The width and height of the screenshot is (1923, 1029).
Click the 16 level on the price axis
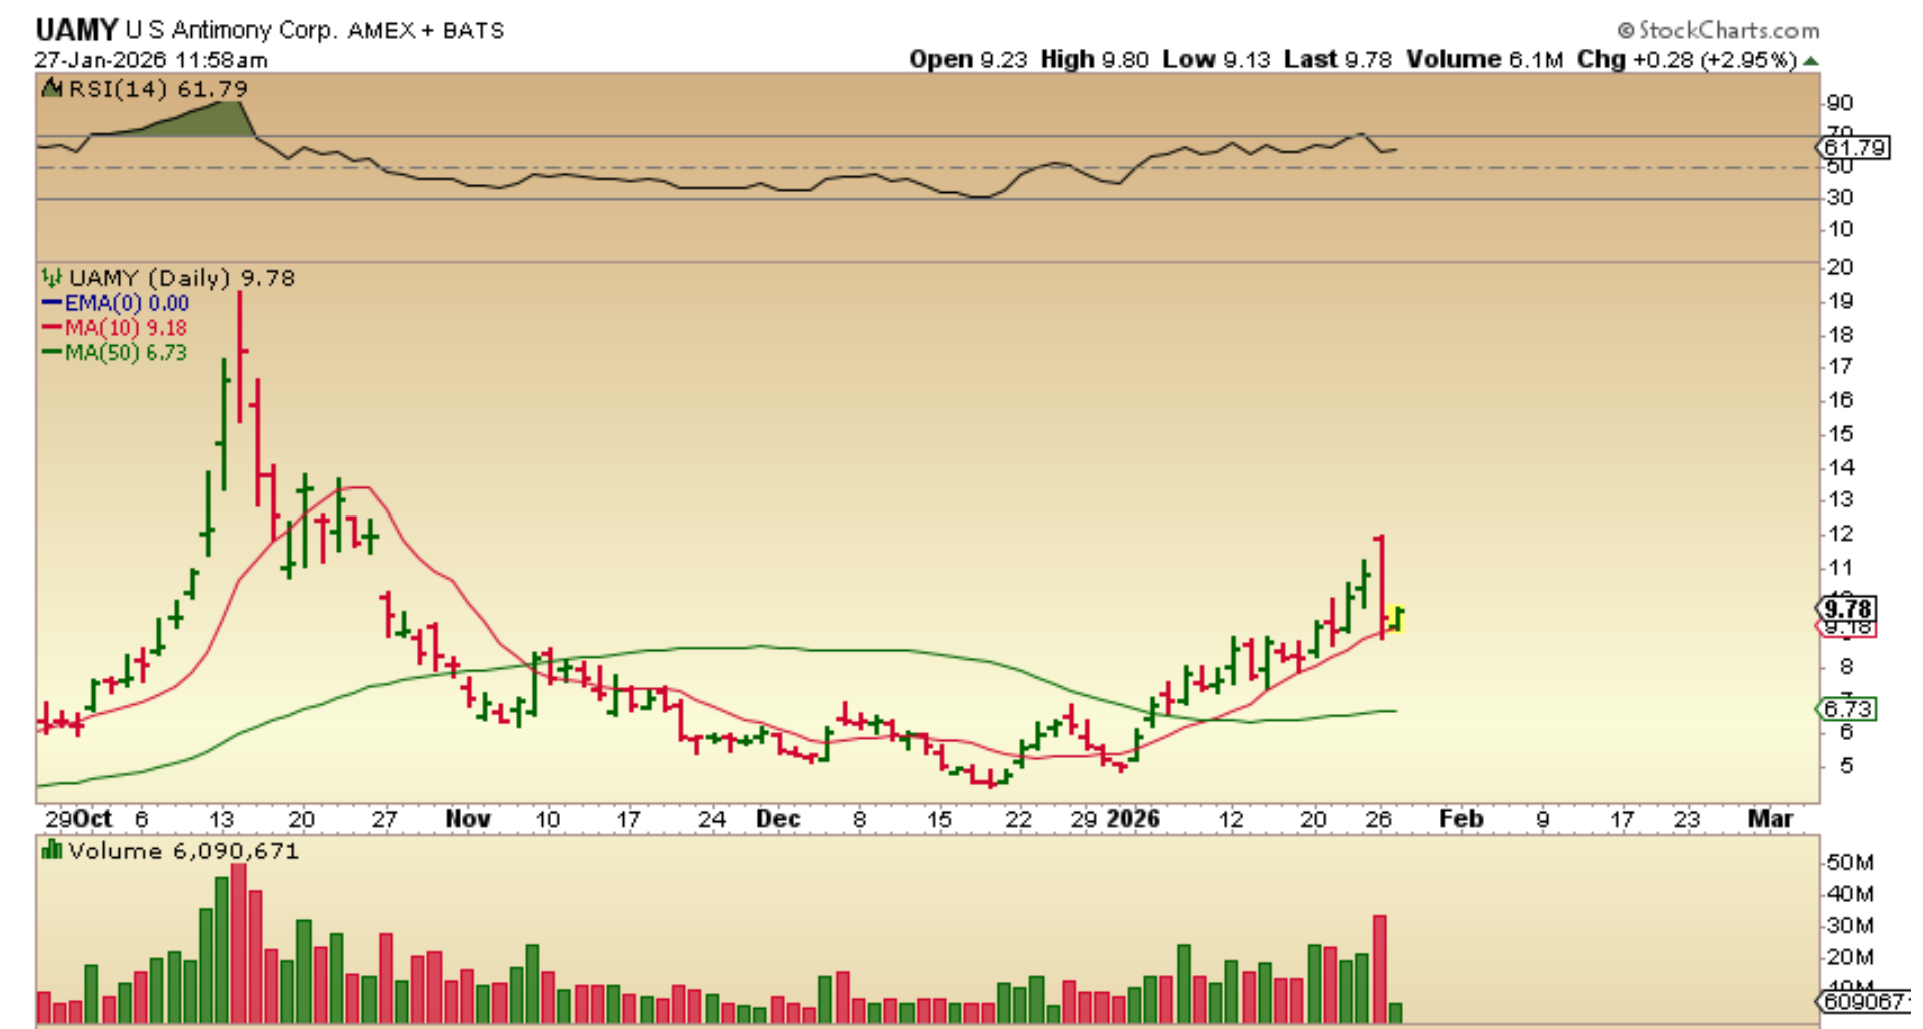click(x=1840, y=400)
